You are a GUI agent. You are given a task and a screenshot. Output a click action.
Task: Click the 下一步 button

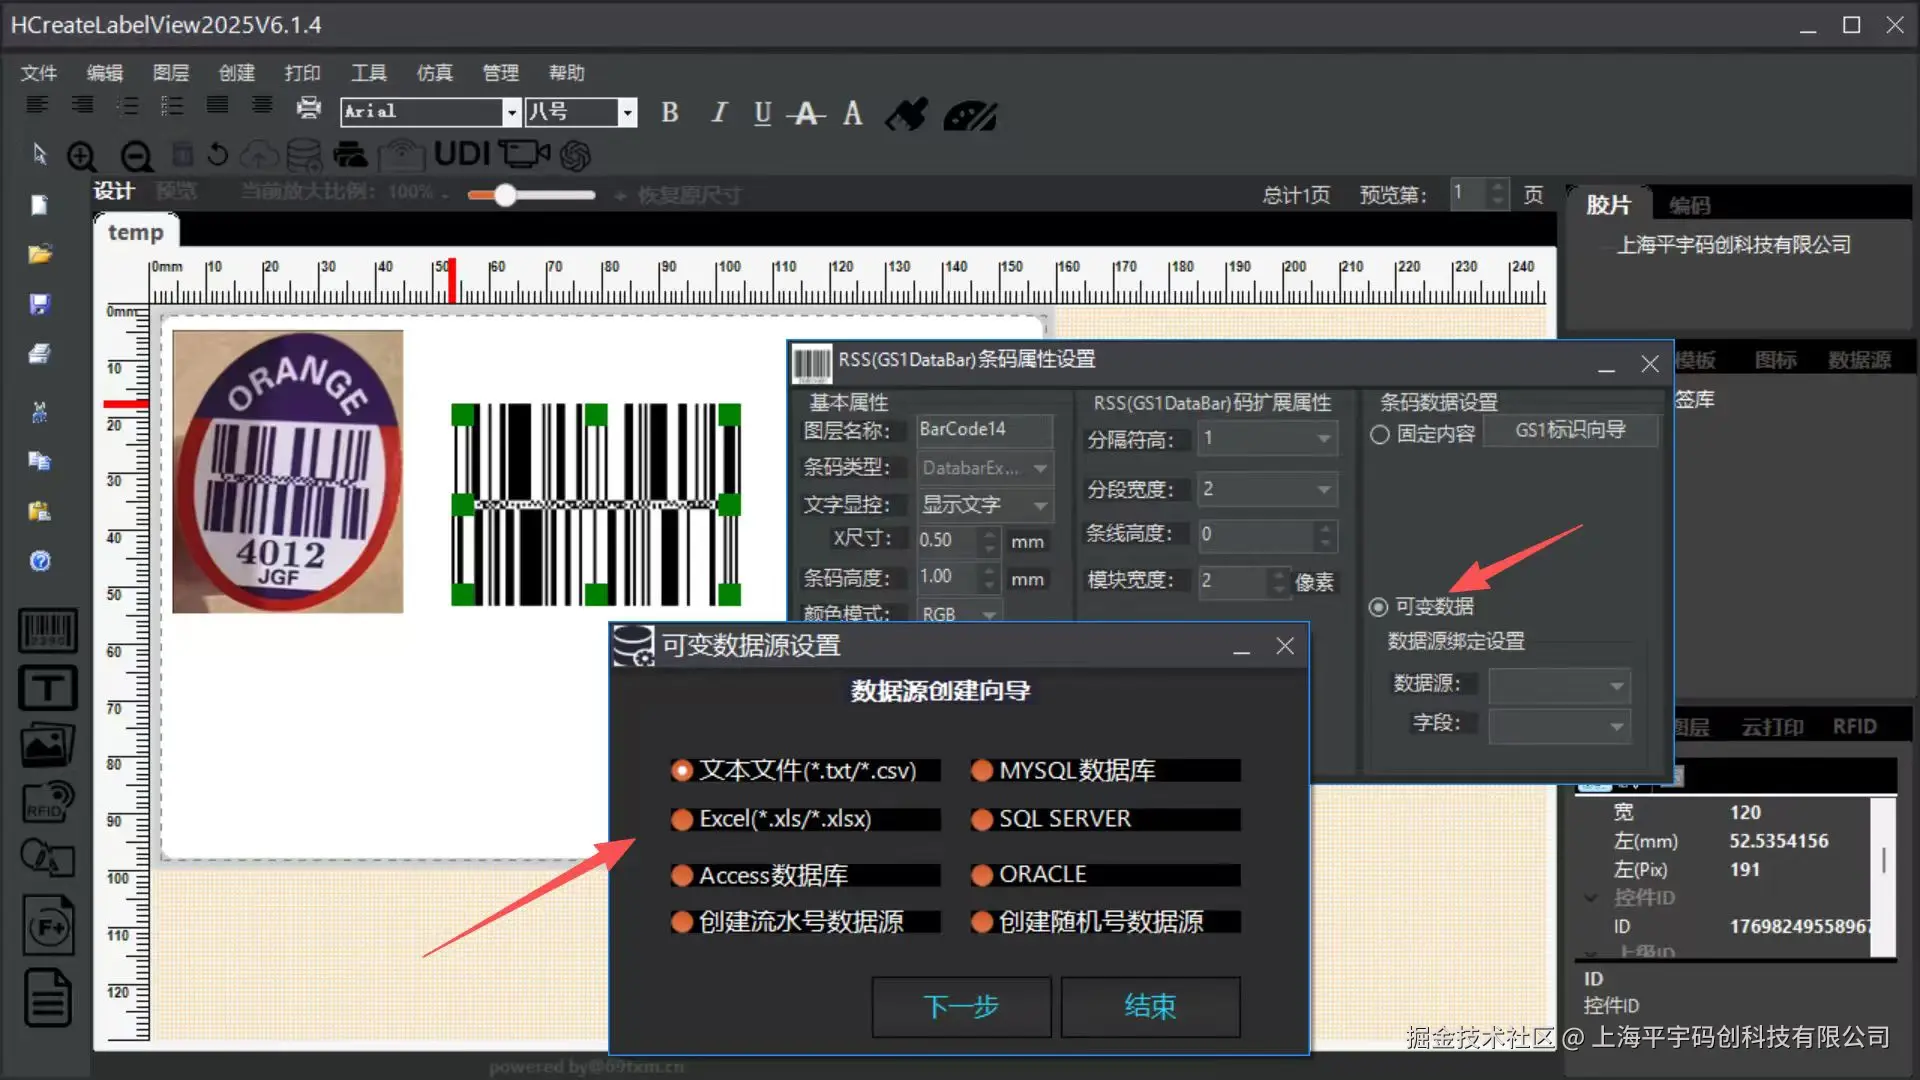tap(960, 1006)
